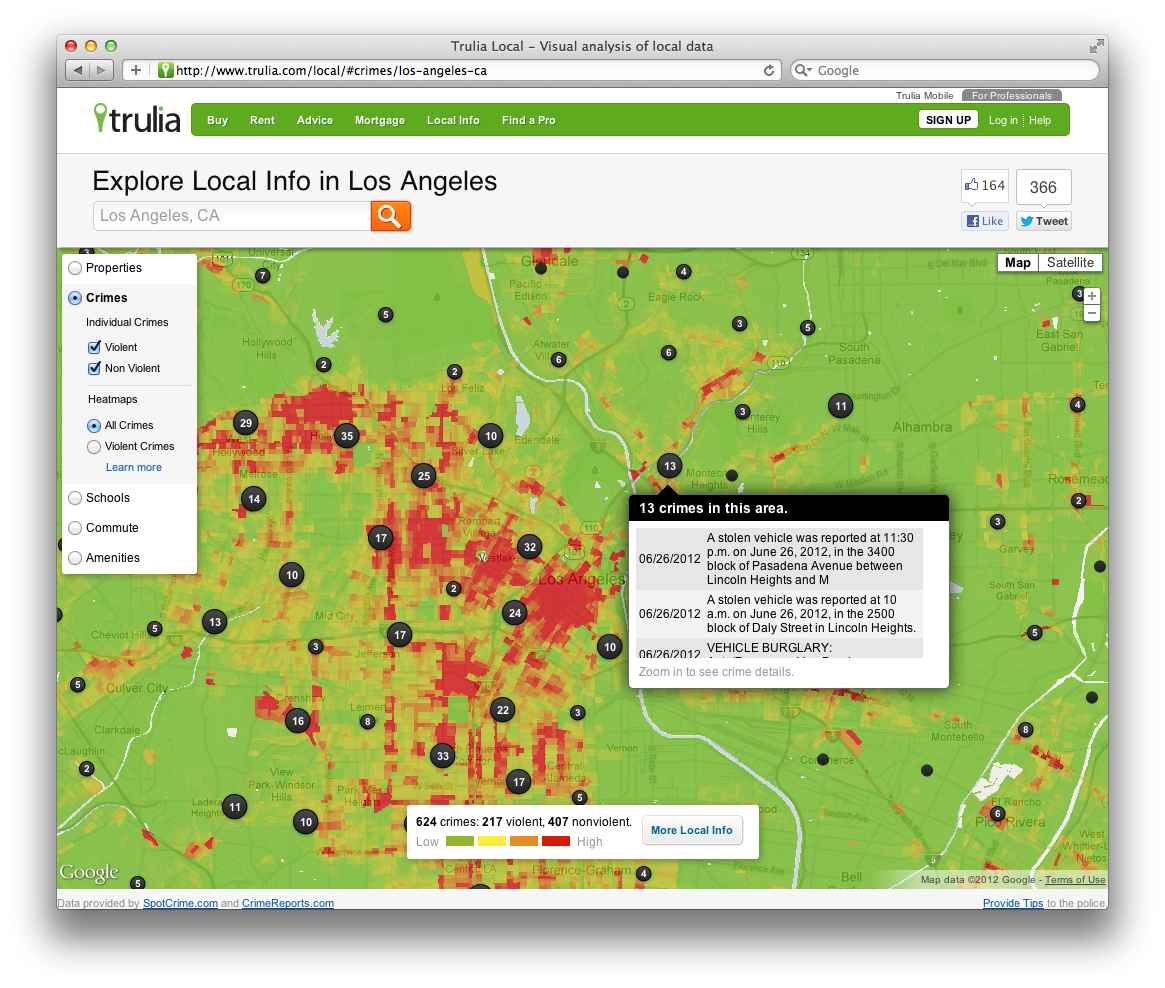
Task: Select the Schools radio button
Action: tap(75, 498)
